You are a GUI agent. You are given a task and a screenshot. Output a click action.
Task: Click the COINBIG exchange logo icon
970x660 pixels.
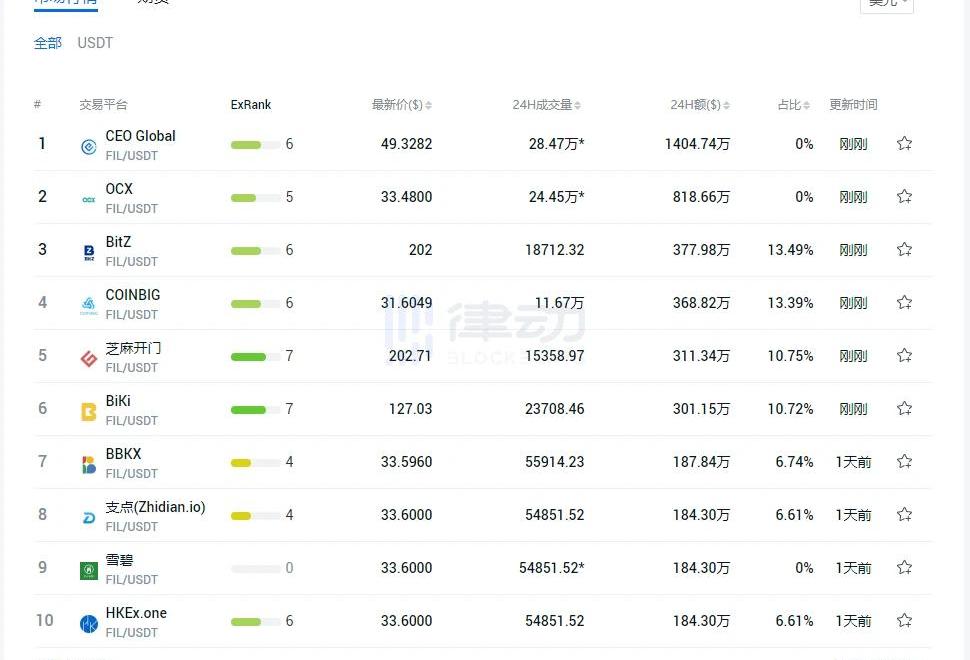89,306
